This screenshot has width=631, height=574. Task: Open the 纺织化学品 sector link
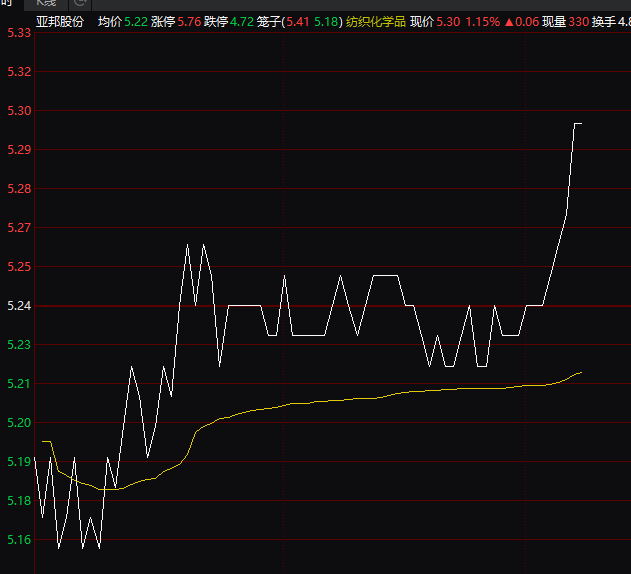(x=375, y=21)
